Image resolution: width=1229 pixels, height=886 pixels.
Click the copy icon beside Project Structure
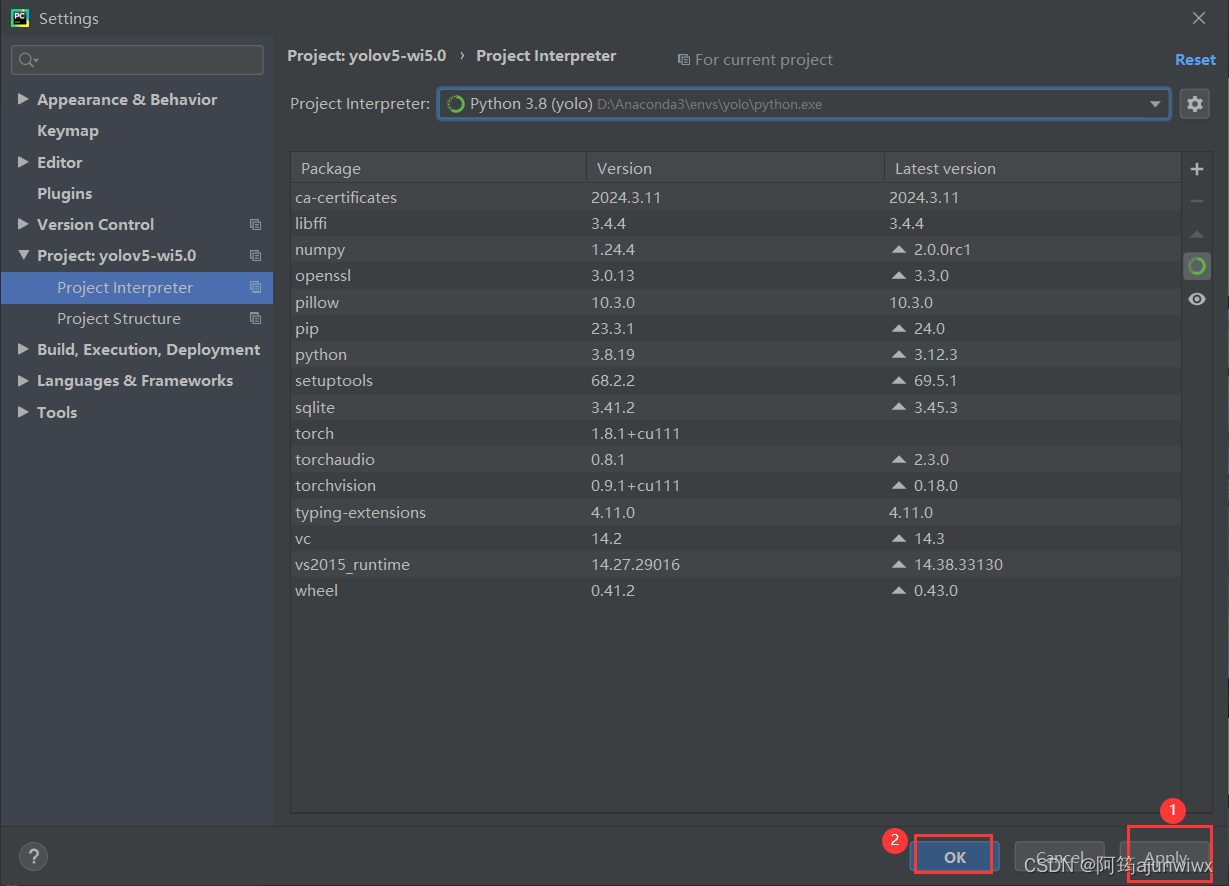point(255,319)
